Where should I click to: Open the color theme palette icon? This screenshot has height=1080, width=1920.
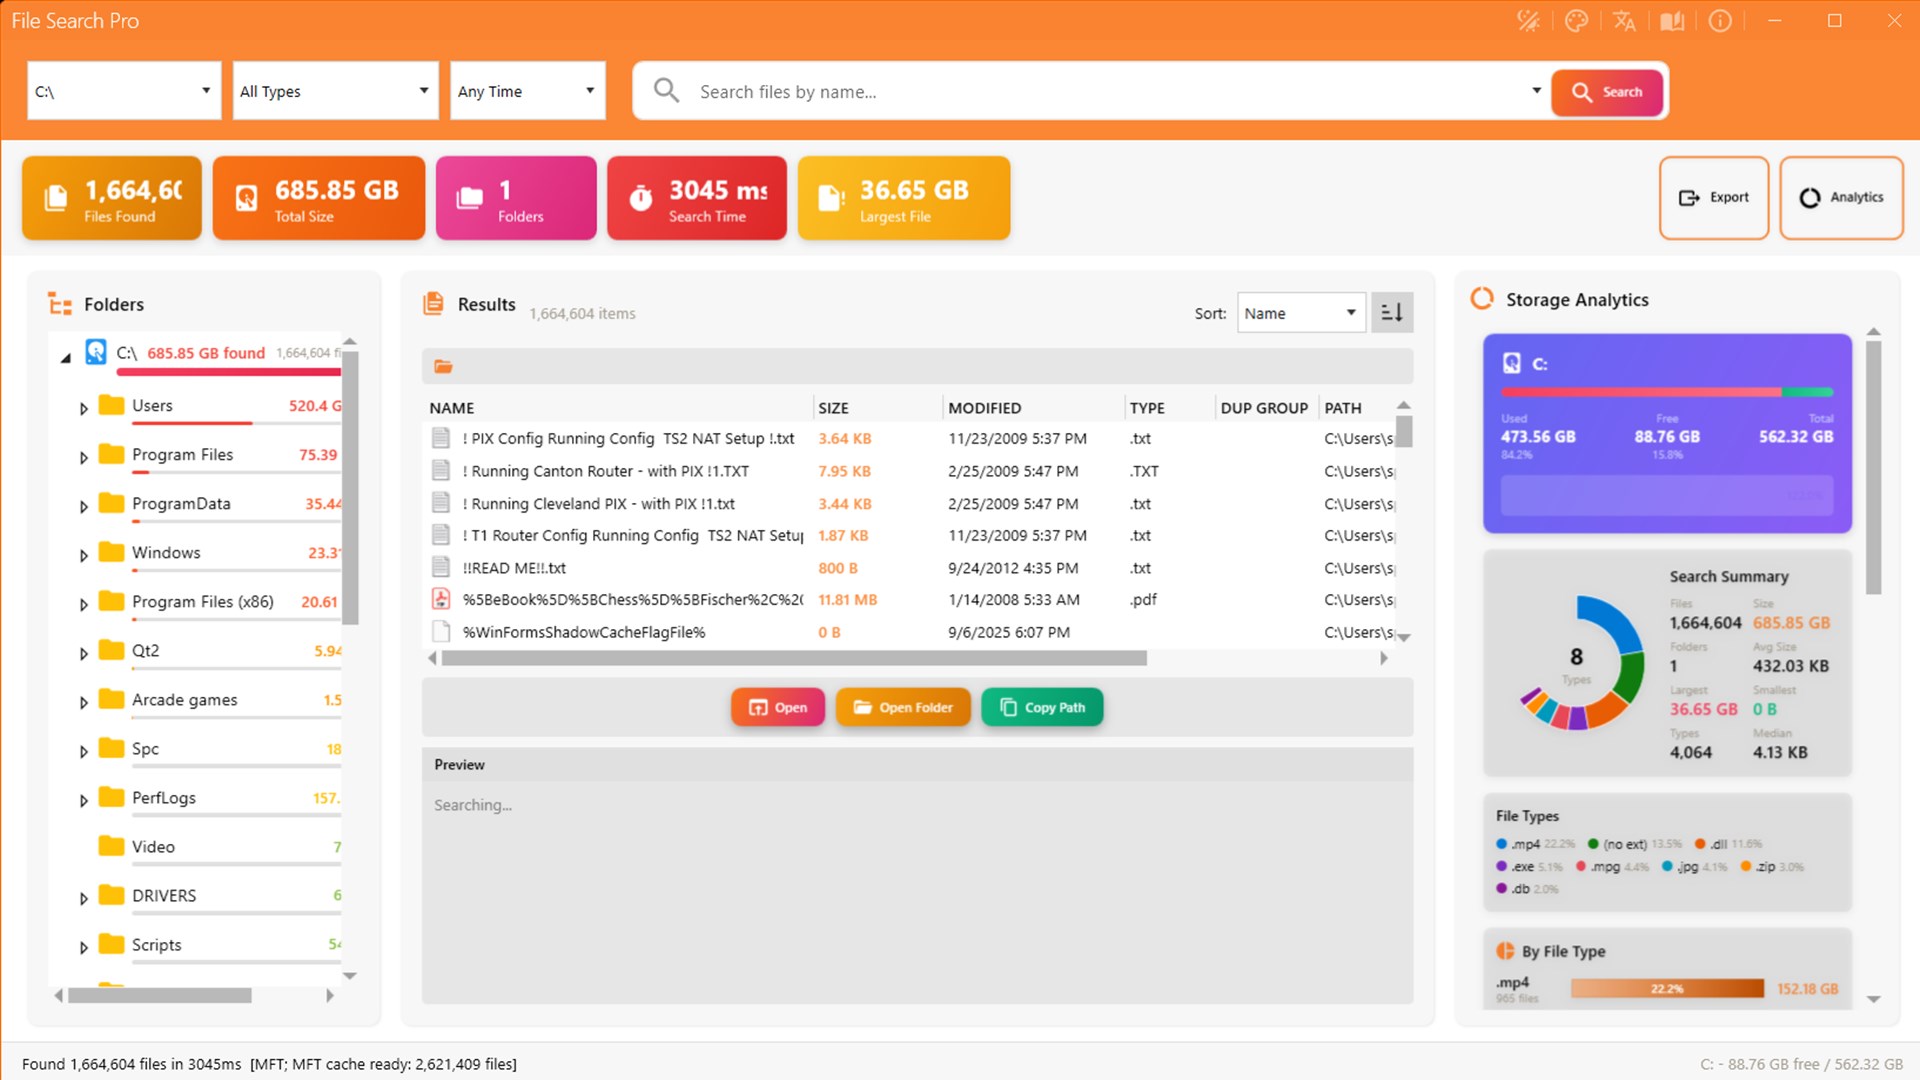pyautogui.click(x=1576, y=21)
